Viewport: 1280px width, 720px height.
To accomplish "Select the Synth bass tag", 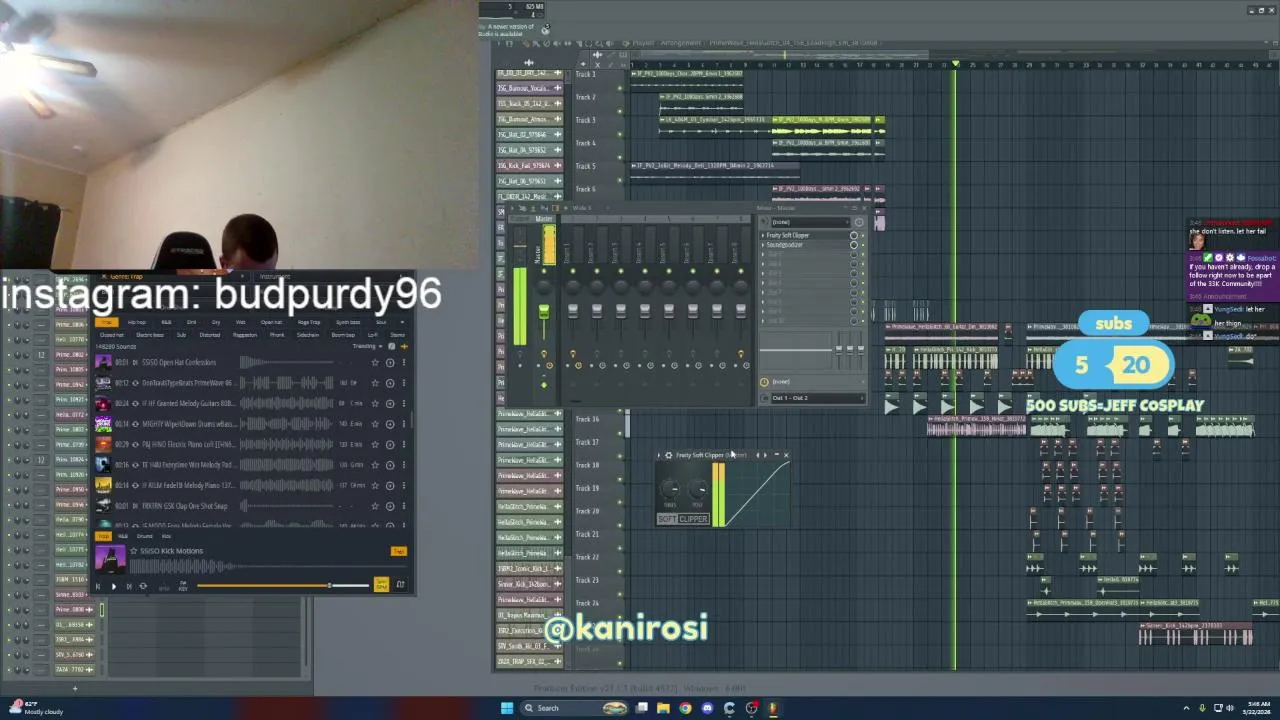I will (x=348, y=322).
